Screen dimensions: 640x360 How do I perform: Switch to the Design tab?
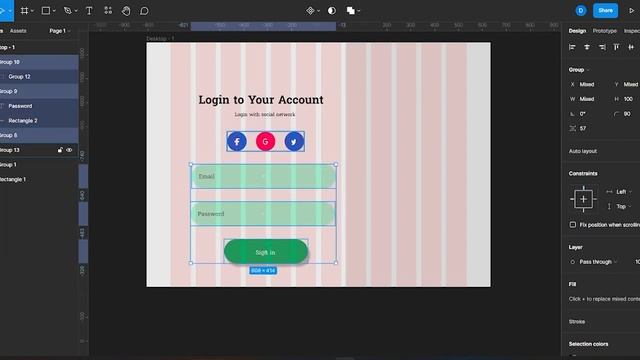coord(577,31)
